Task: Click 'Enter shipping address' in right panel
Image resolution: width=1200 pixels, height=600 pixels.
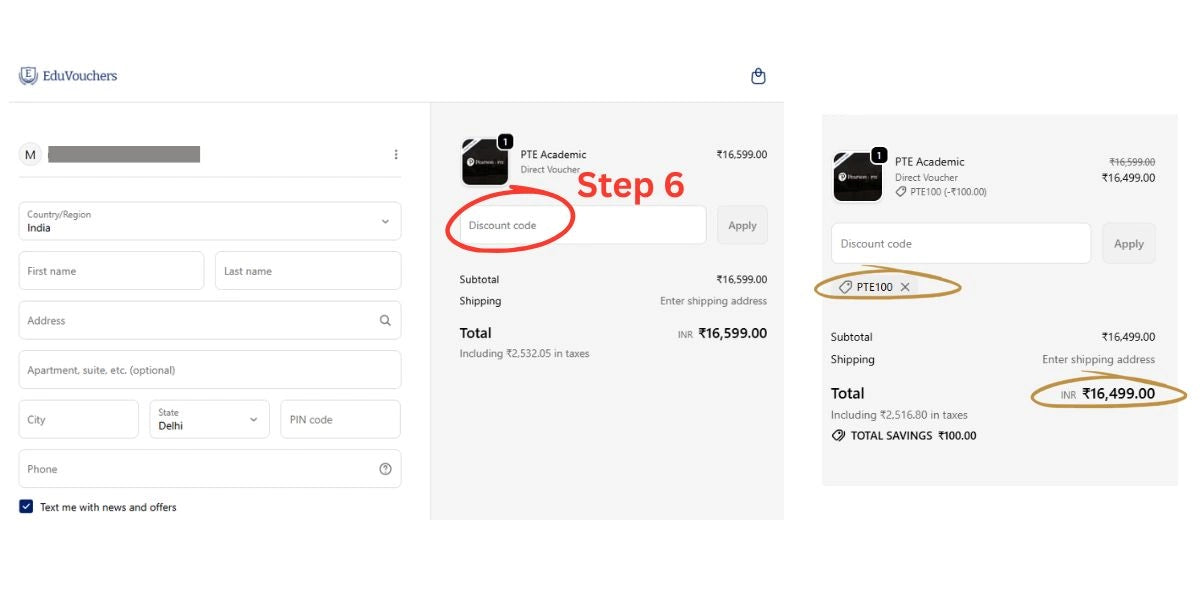Action: (1098, 359)
